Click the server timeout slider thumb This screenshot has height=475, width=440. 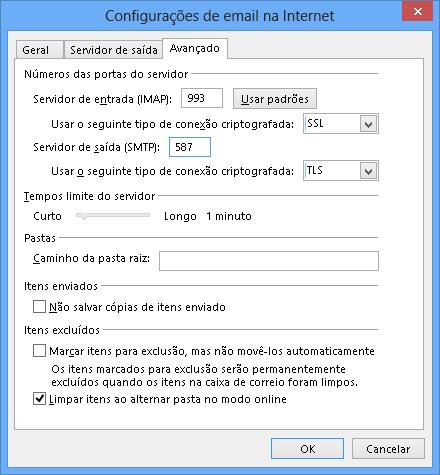tap(84, 216)
